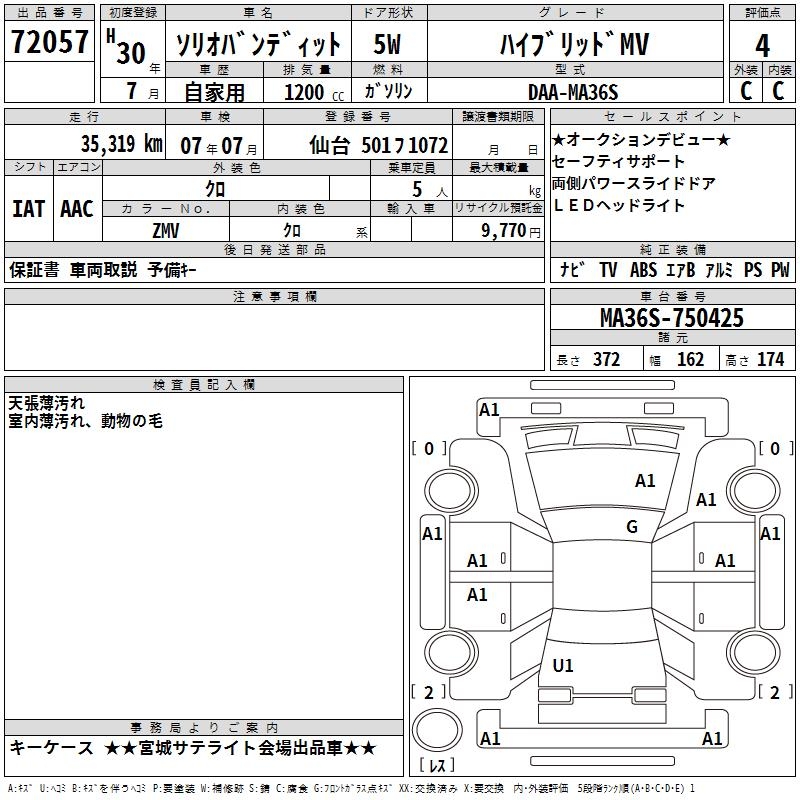Click 保証書 in later-shipped parts
Image resolution: width=800 pixels, height=800 pixels.
point(34,270)
